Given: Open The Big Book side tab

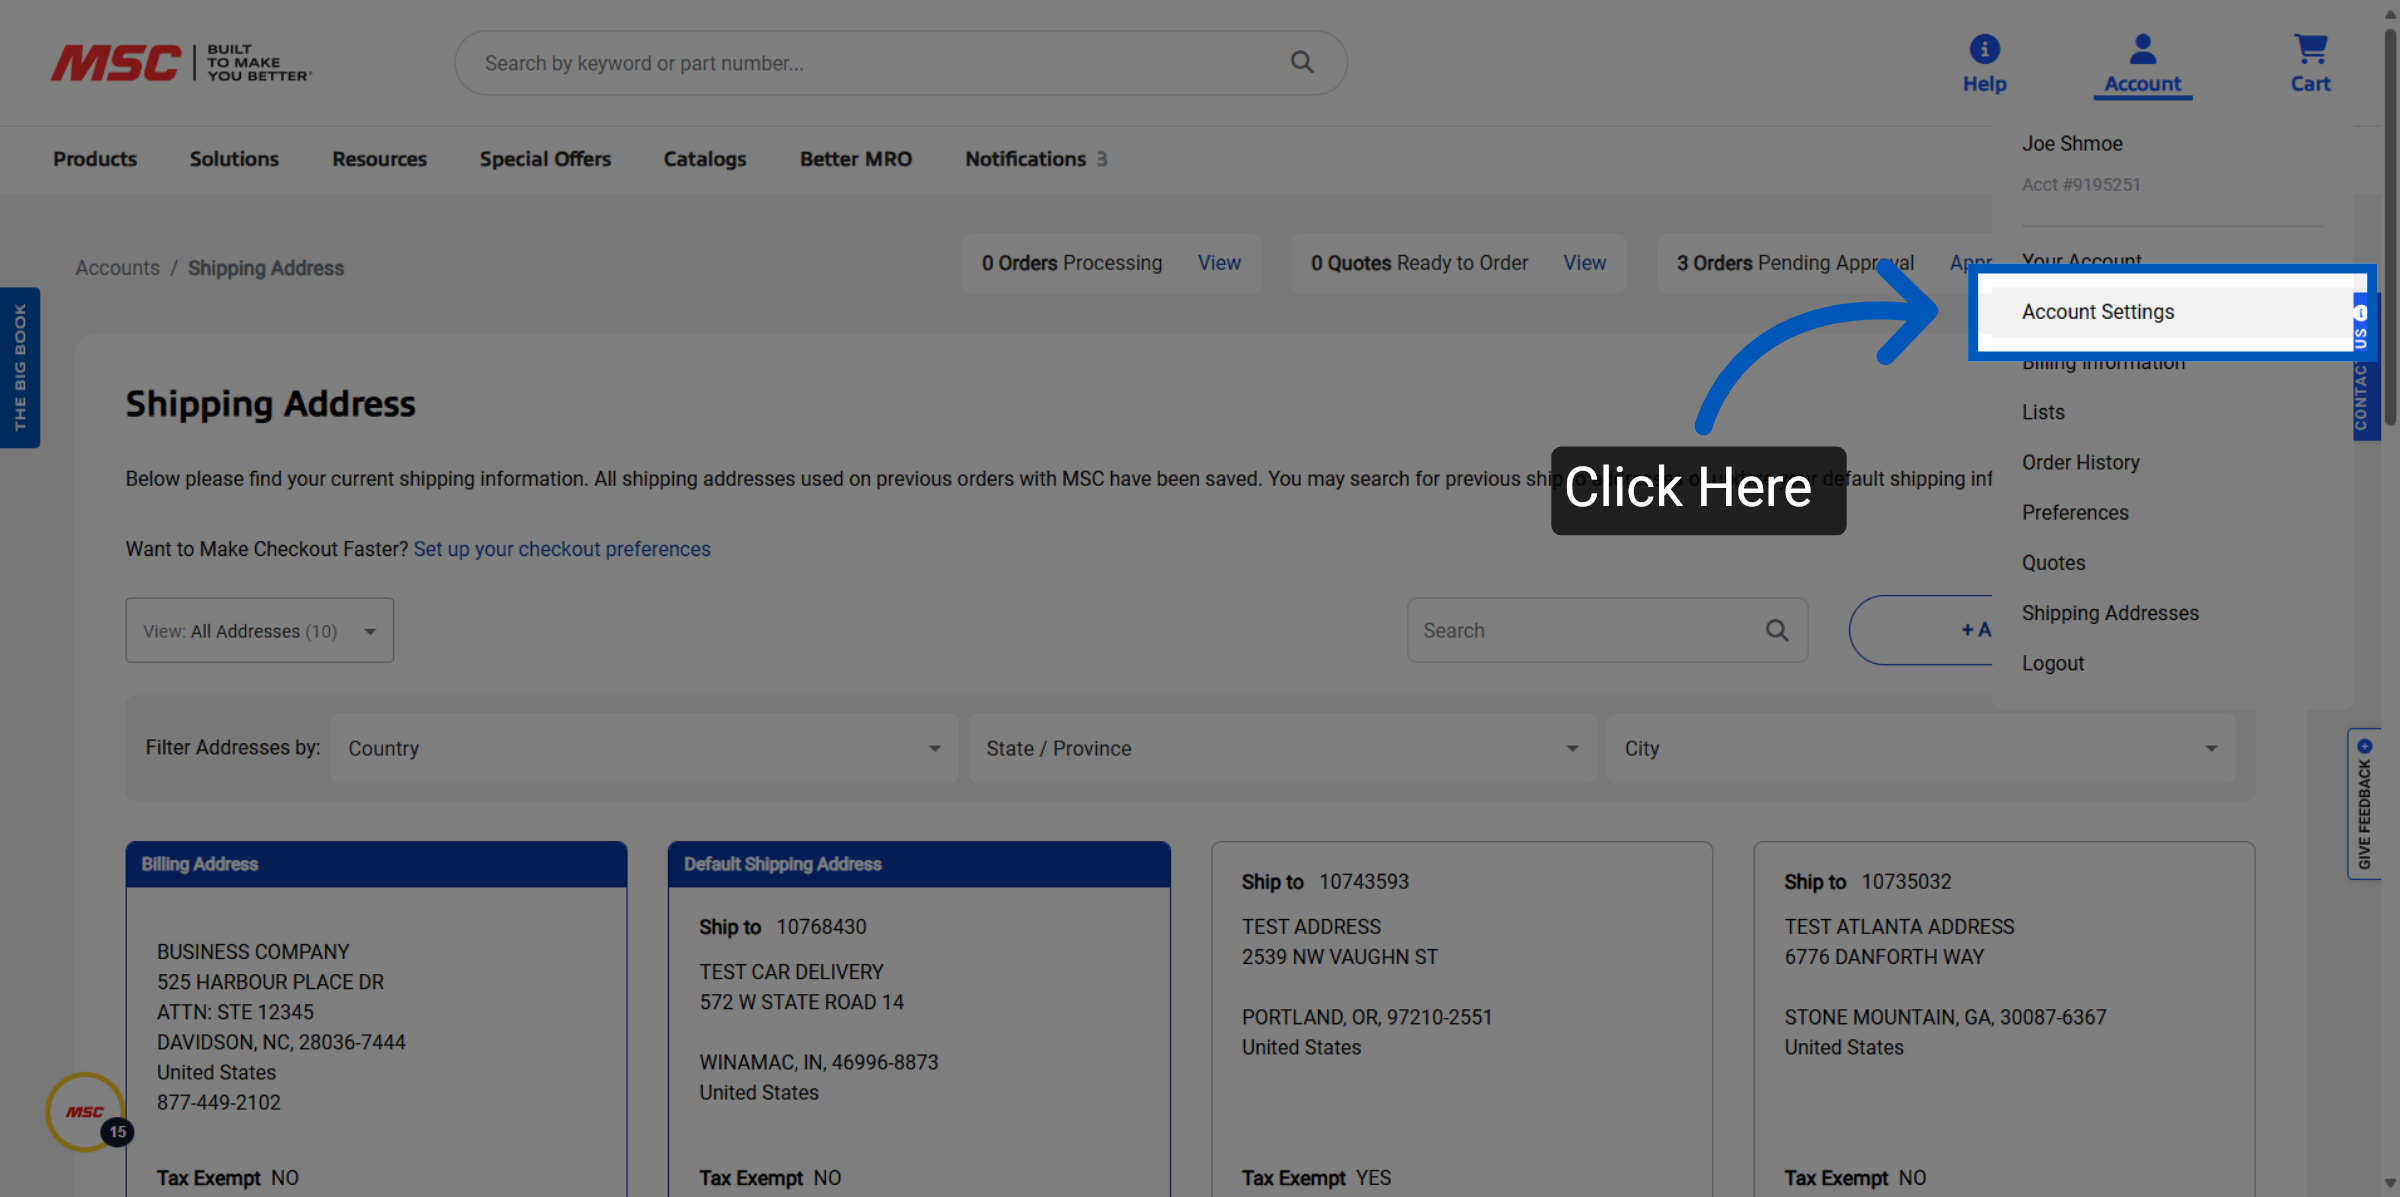Looking at the screenshot, I should (19, 367).
